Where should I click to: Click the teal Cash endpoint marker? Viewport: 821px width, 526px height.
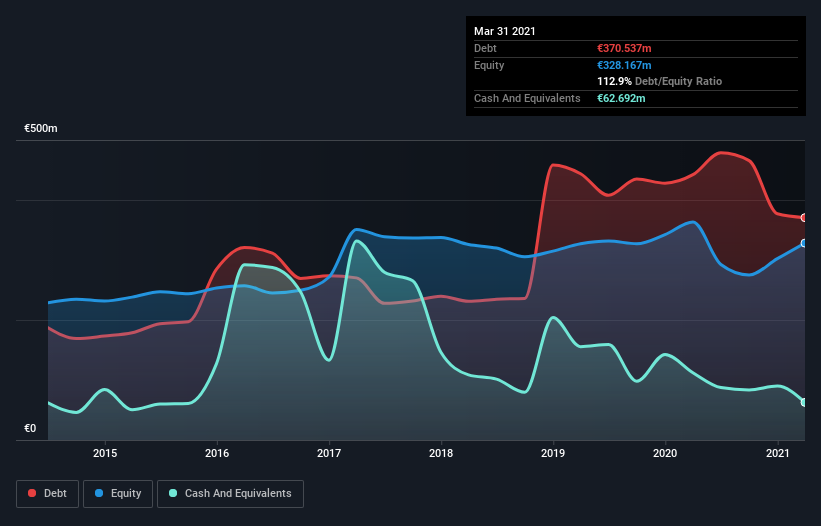tap(804, 402)
